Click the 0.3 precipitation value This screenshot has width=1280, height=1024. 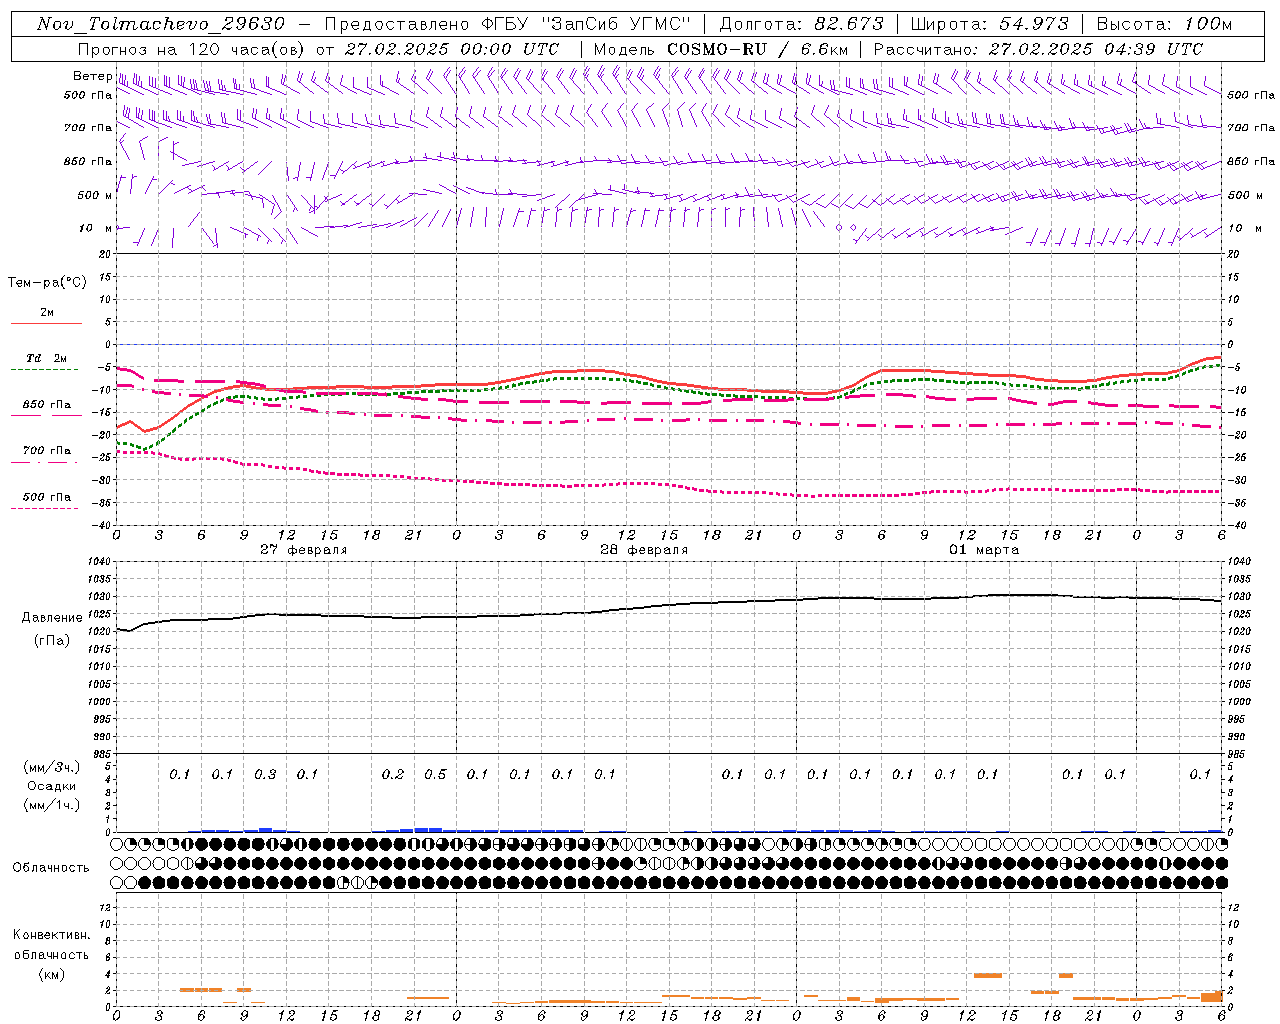pos(265,775)
